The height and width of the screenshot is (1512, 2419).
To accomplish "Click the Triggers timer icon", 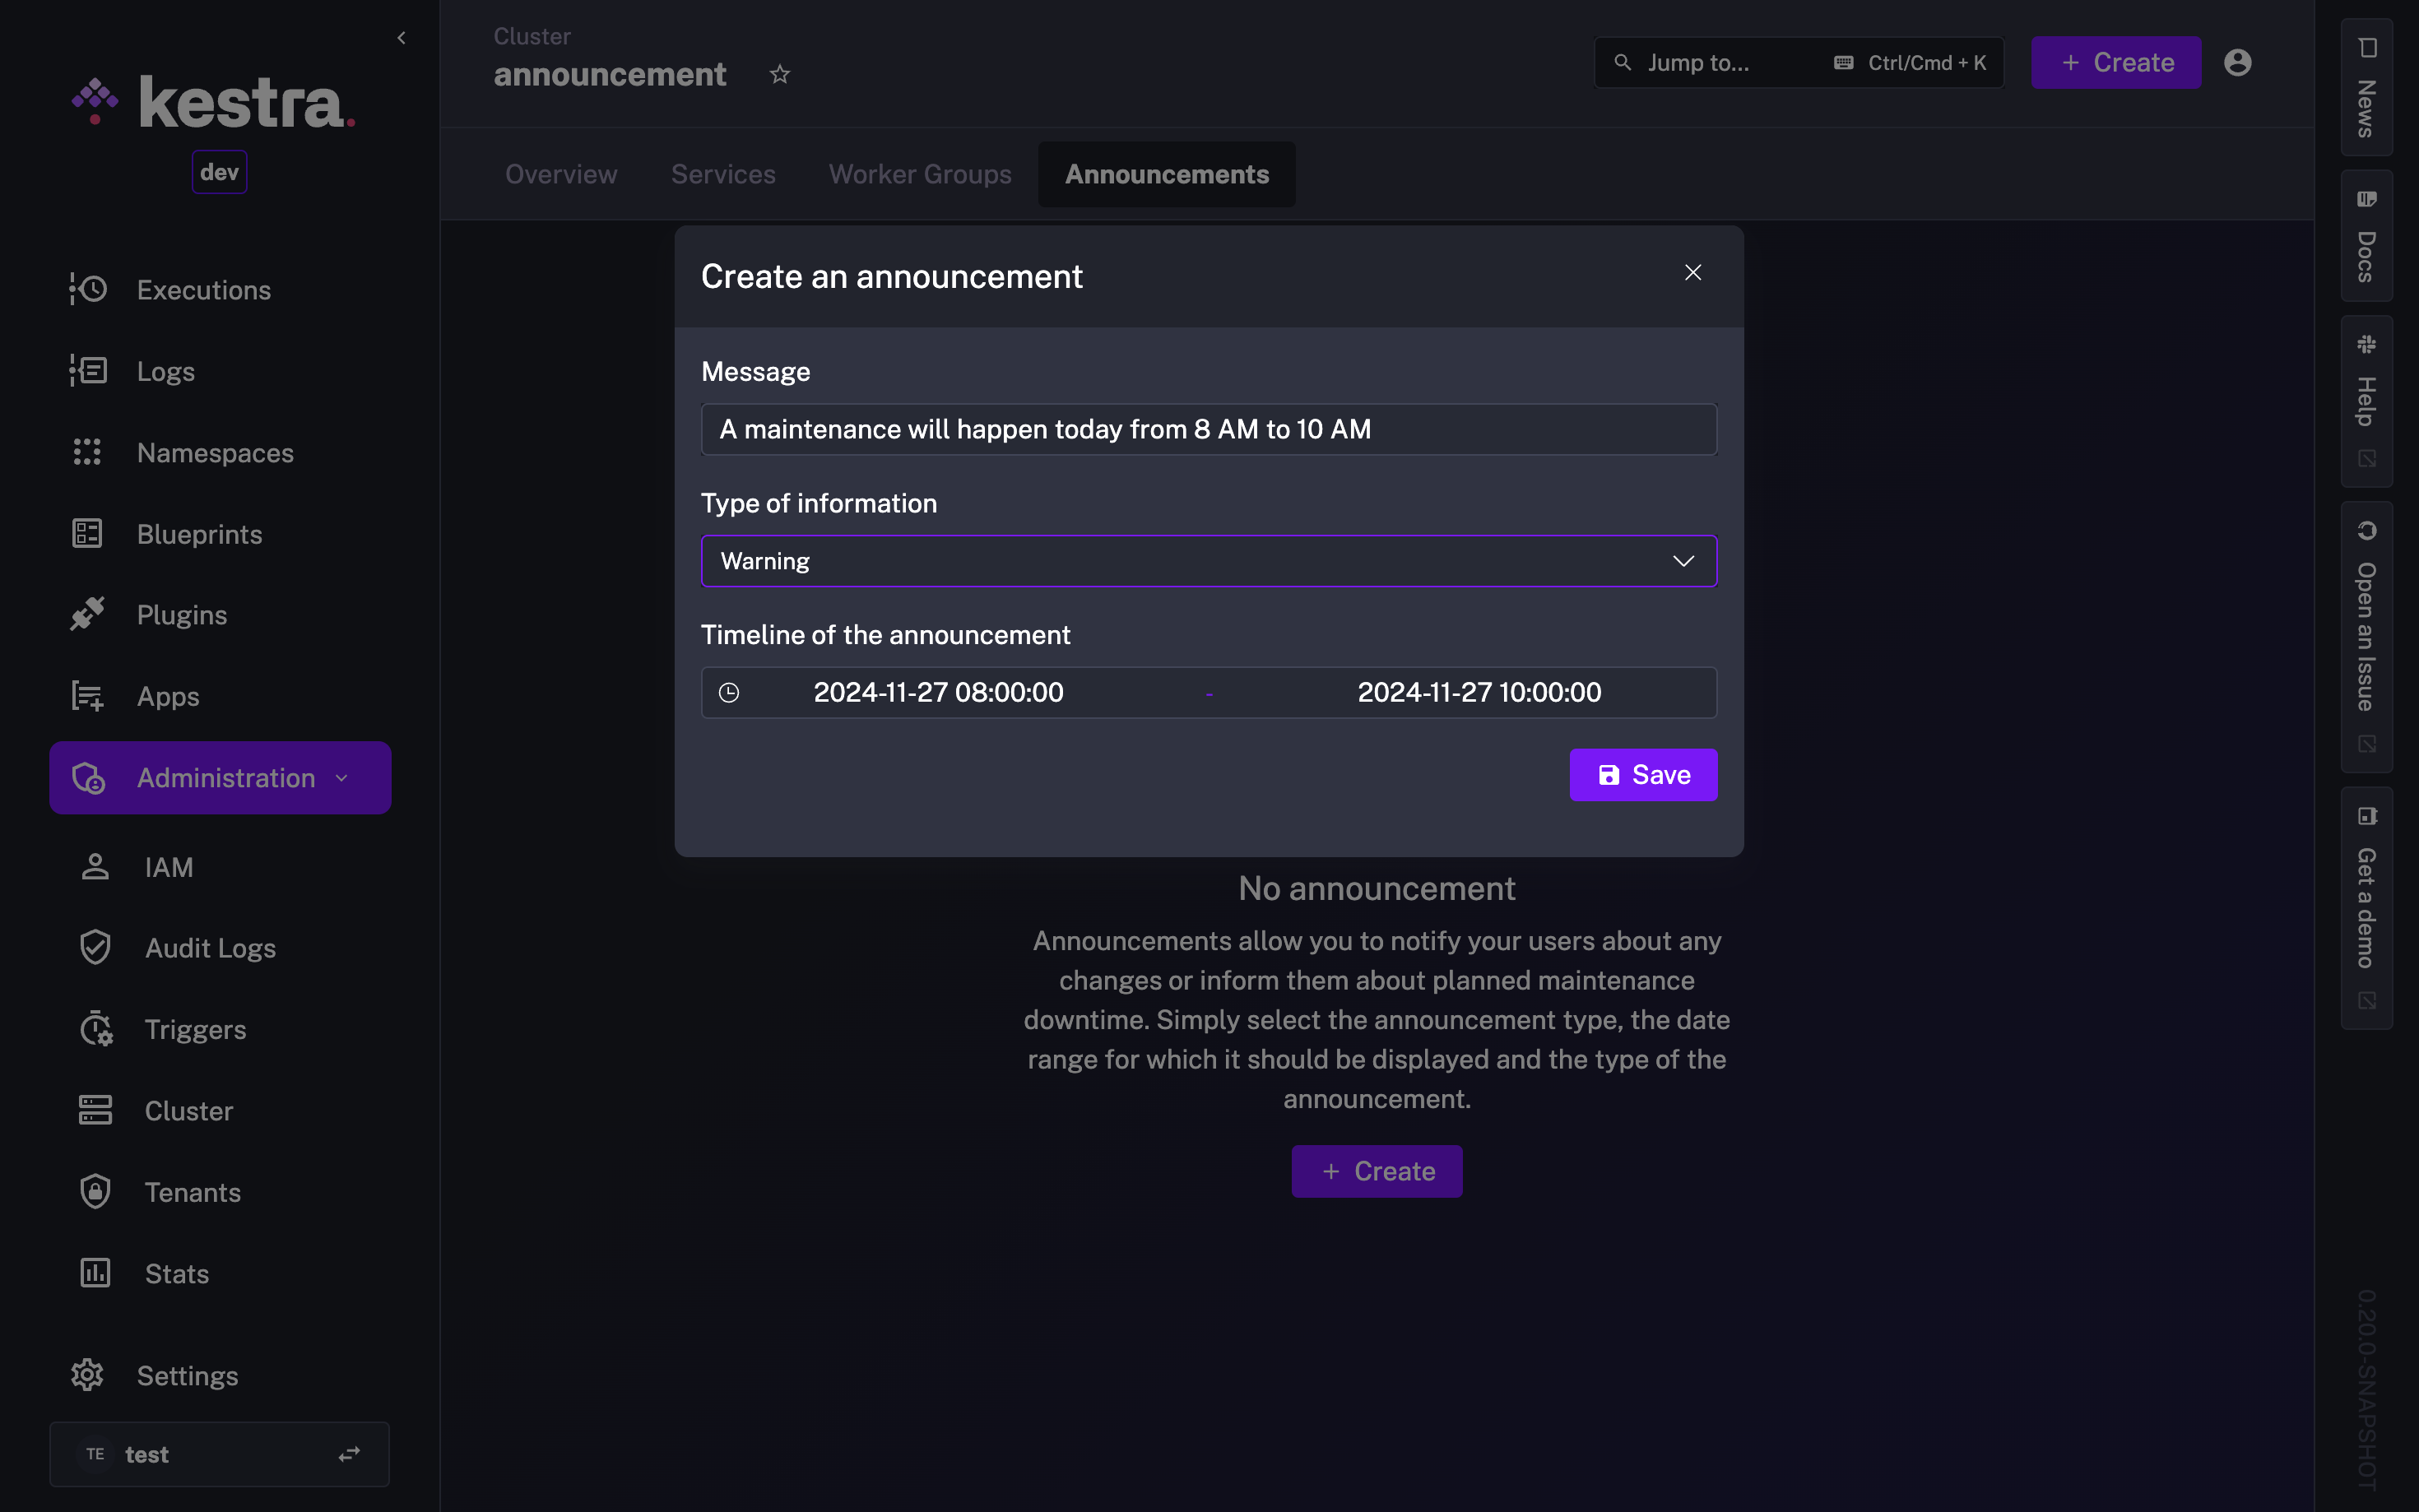I will [95, 1029].
